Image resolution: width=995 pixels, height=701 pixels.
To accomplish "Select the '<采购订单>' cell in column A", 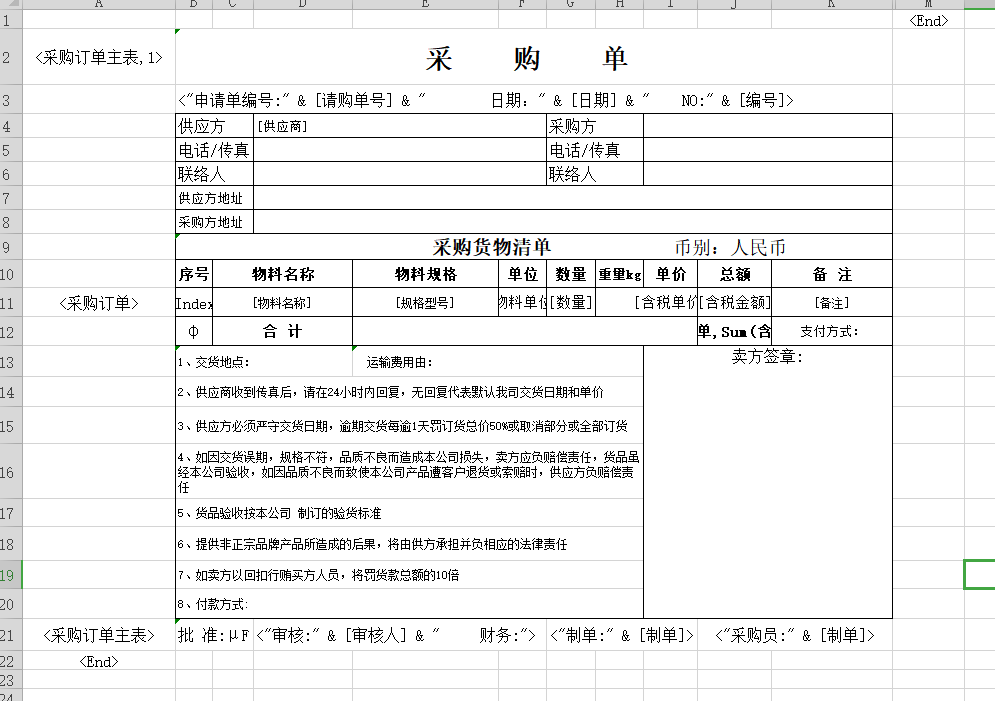I will tap(99, 303).
